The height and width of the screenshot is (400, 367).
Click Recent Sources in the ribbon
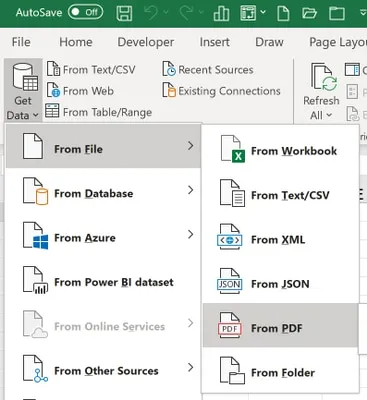pos(208,69)
